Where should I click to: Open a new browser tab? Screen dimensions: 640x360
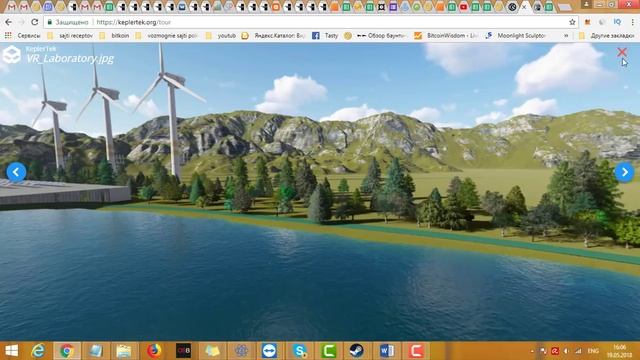pos(565,7)
